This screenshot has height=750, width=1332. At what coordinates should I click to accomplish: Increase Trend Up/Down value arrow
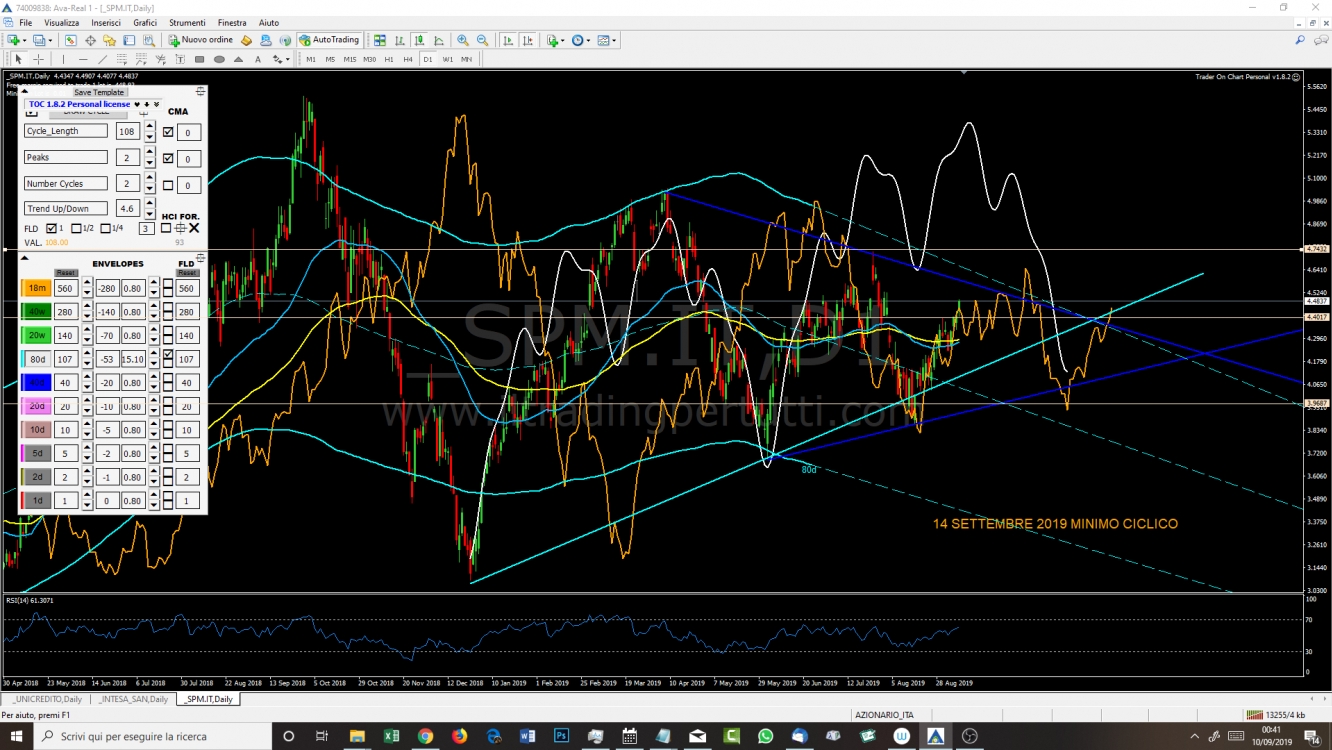tap(150, 202)
